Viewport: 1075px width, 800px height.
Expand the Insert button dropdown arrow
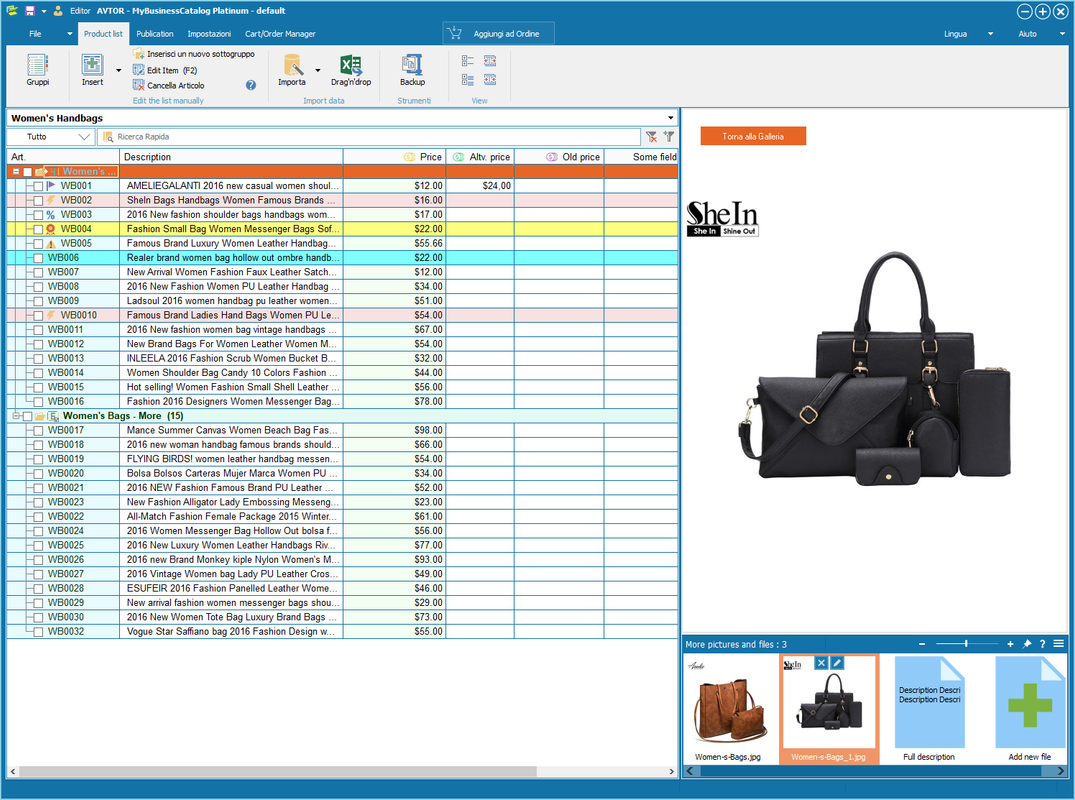coord(119,70)
